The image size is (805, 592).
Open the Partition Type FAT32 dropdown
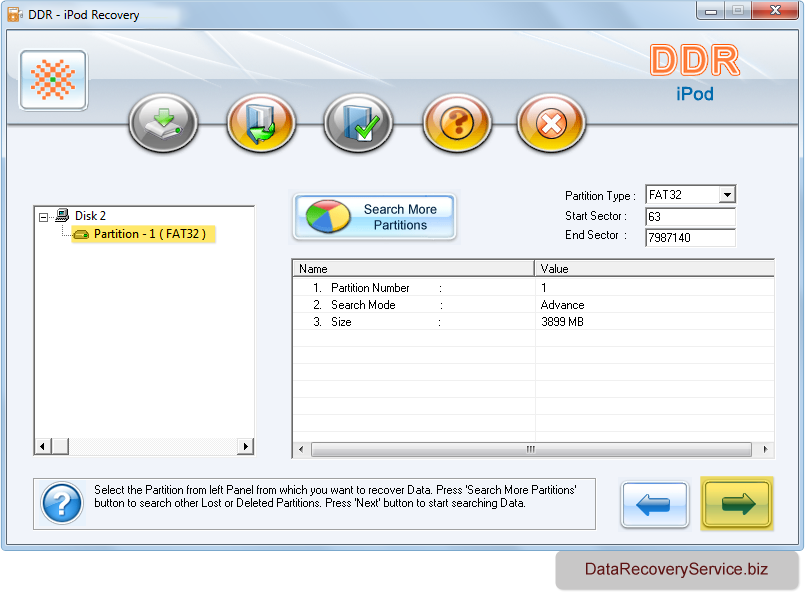tap(727, 195)
